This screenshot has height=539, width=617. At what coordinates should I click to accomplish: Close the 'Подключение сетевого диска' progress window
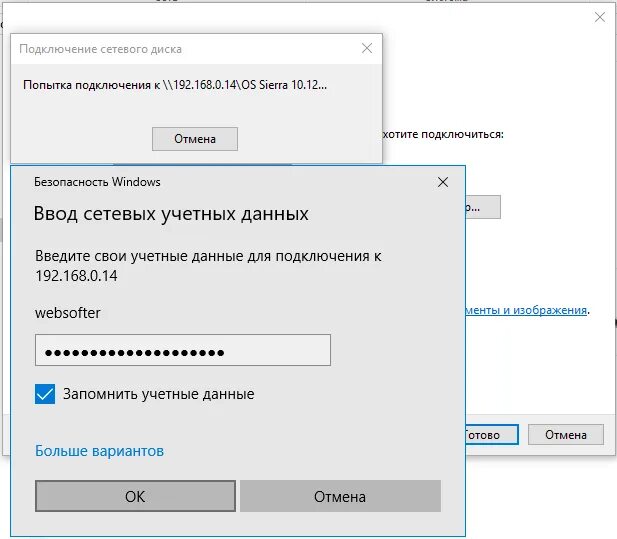pos(367,48)
